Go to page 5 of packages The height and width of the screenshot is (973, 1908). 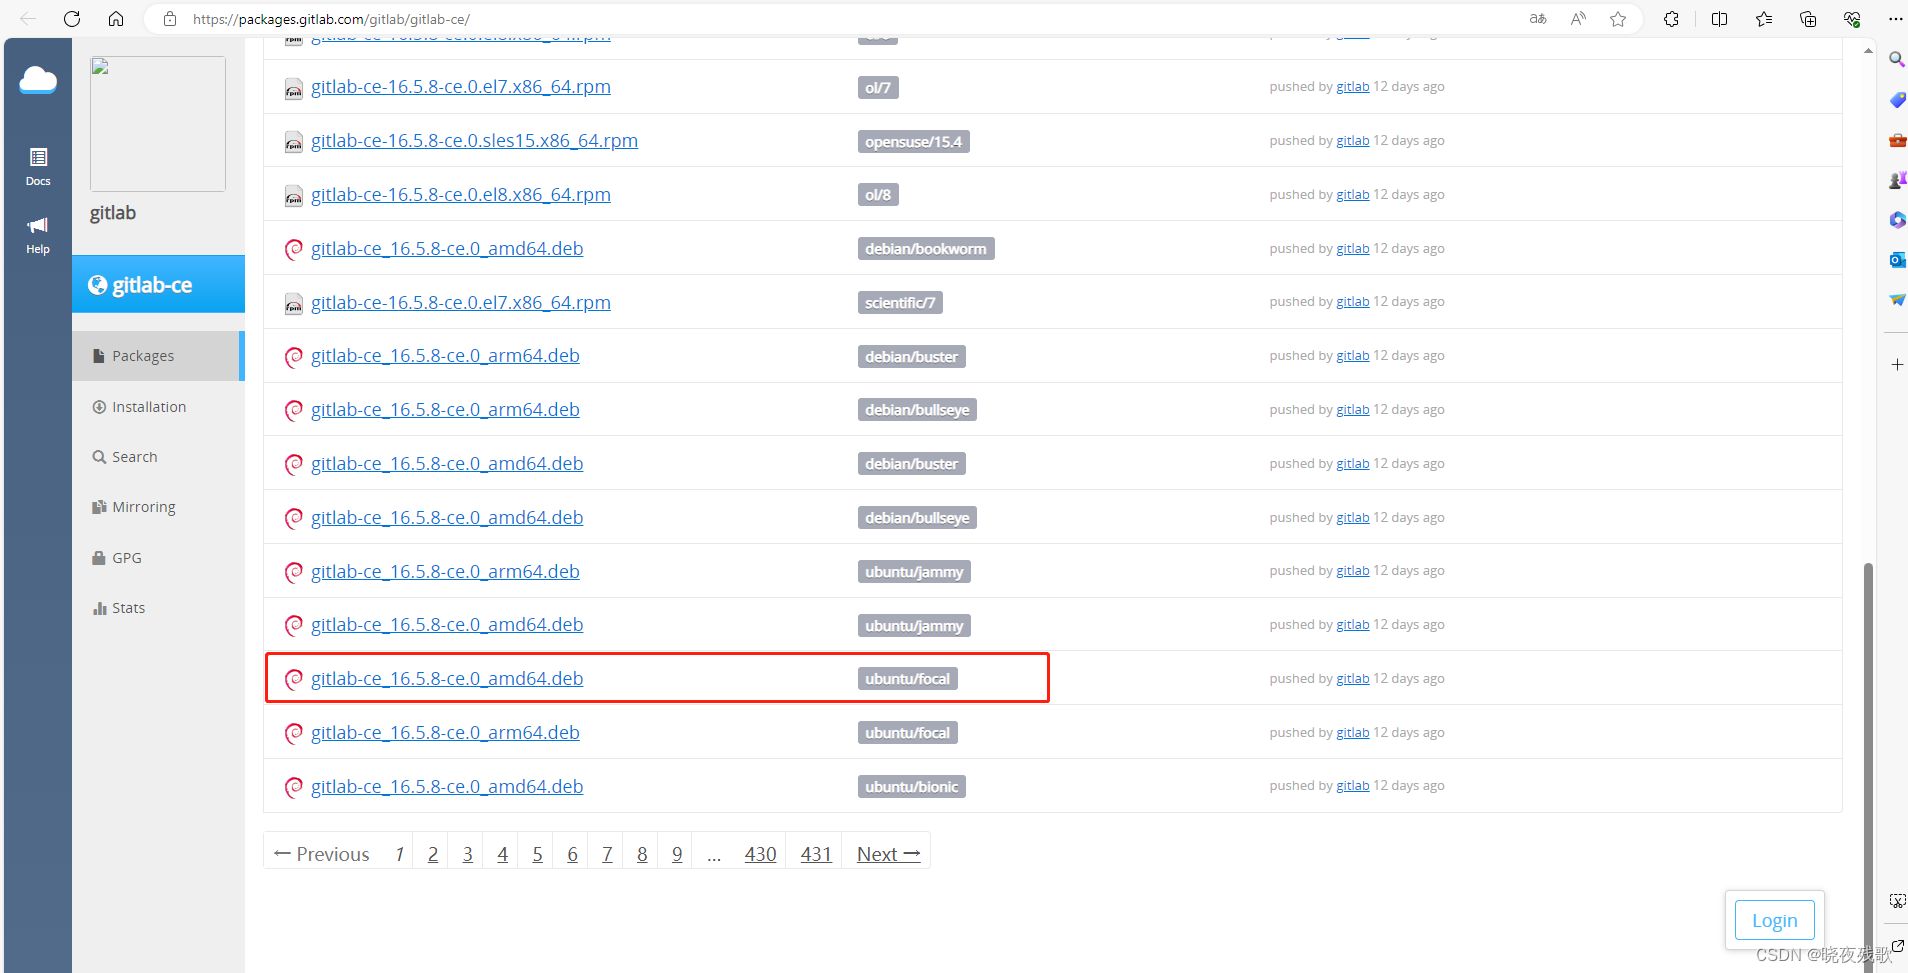[537, 854]
